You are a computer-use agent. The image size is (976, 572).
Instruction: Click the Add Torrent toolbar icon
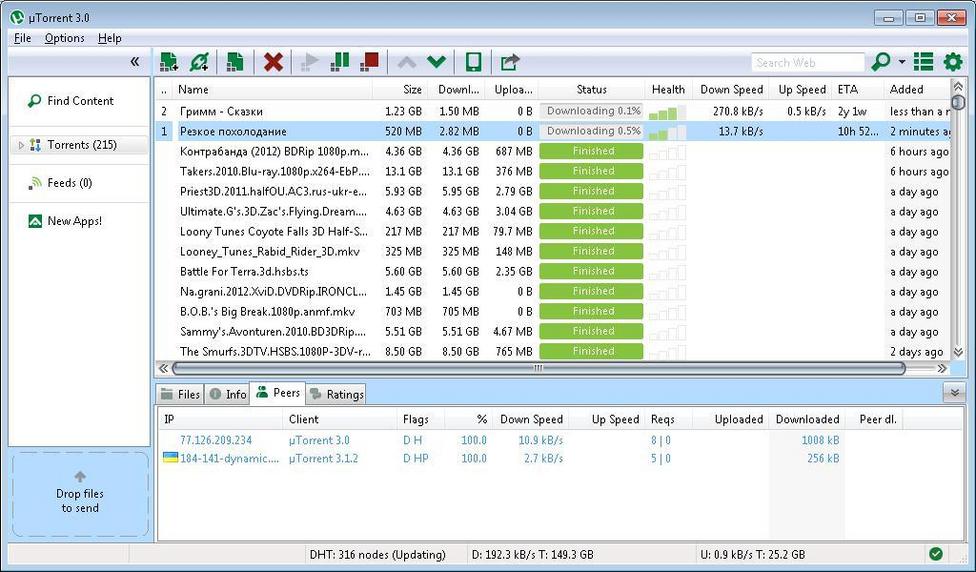click(169, 62)
